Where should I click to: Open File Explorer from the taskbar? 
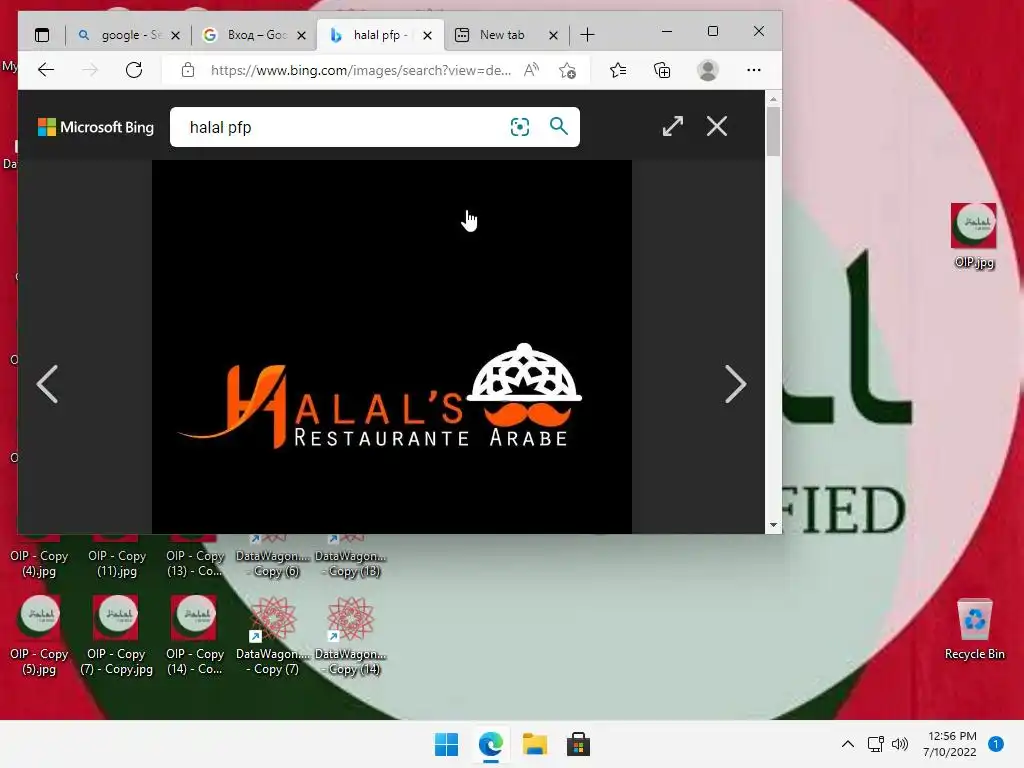pyautogui.click(x=534, y=744)
